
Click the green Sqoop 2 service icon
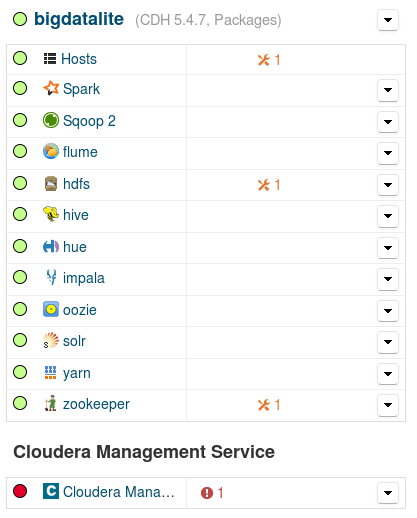51,120
